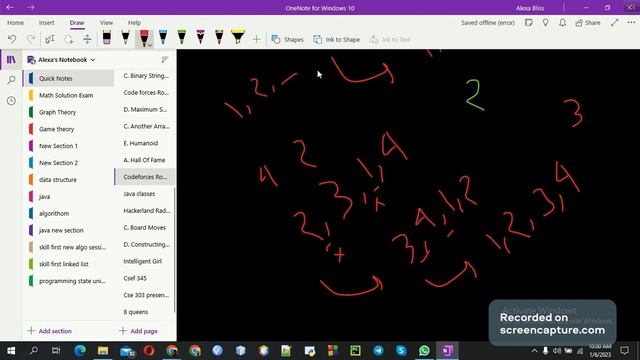The height and width of the screenshot is (360, 640).
Task: Open WhatsApp from the taskbar
Action: pos(424,351)
